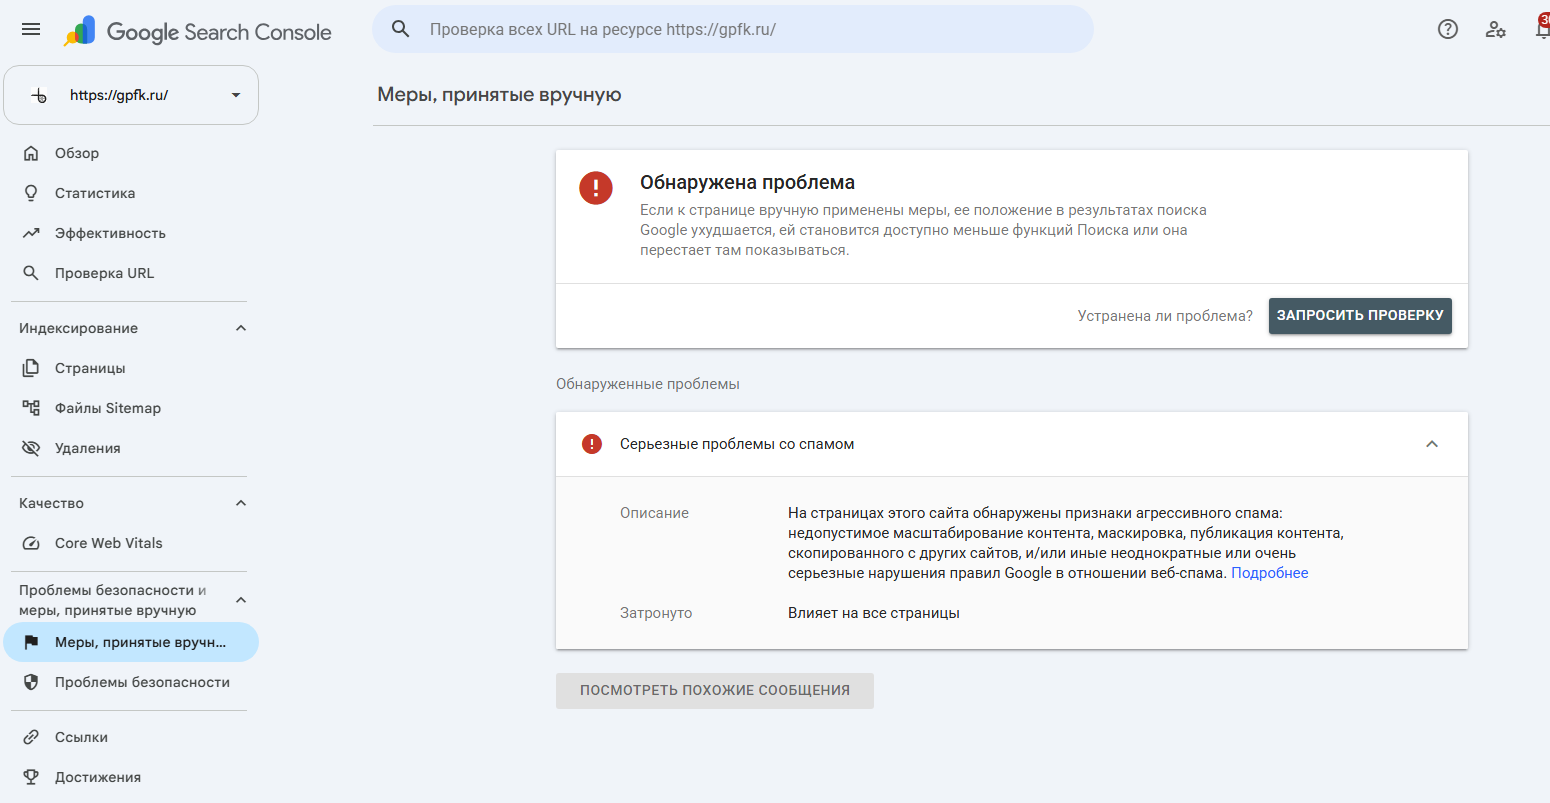Open the users and settings icon

(x=1495, y=29)
